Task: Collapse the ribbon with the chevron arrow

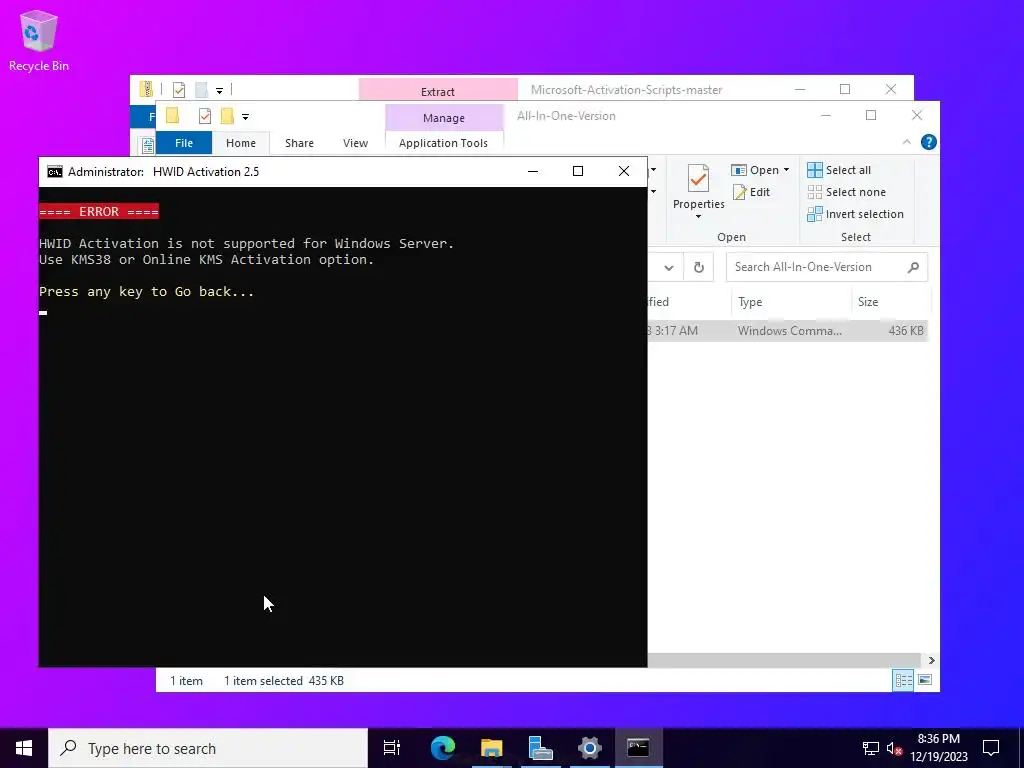Action: [x=906, y=142]
